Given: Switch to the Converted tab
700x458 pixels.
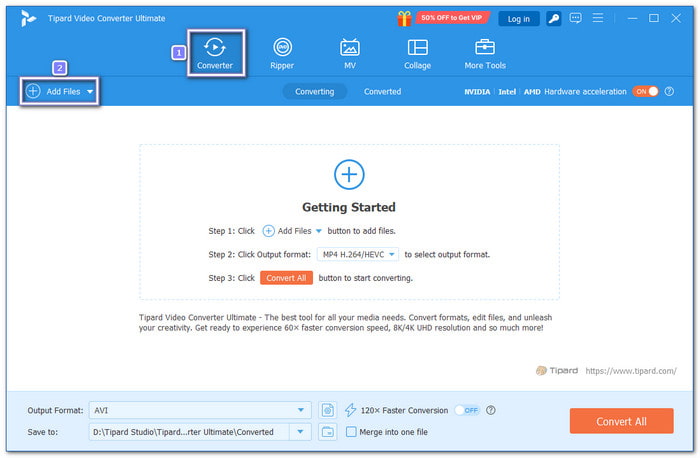Looking at the screenshot, I should pos(382,91).
